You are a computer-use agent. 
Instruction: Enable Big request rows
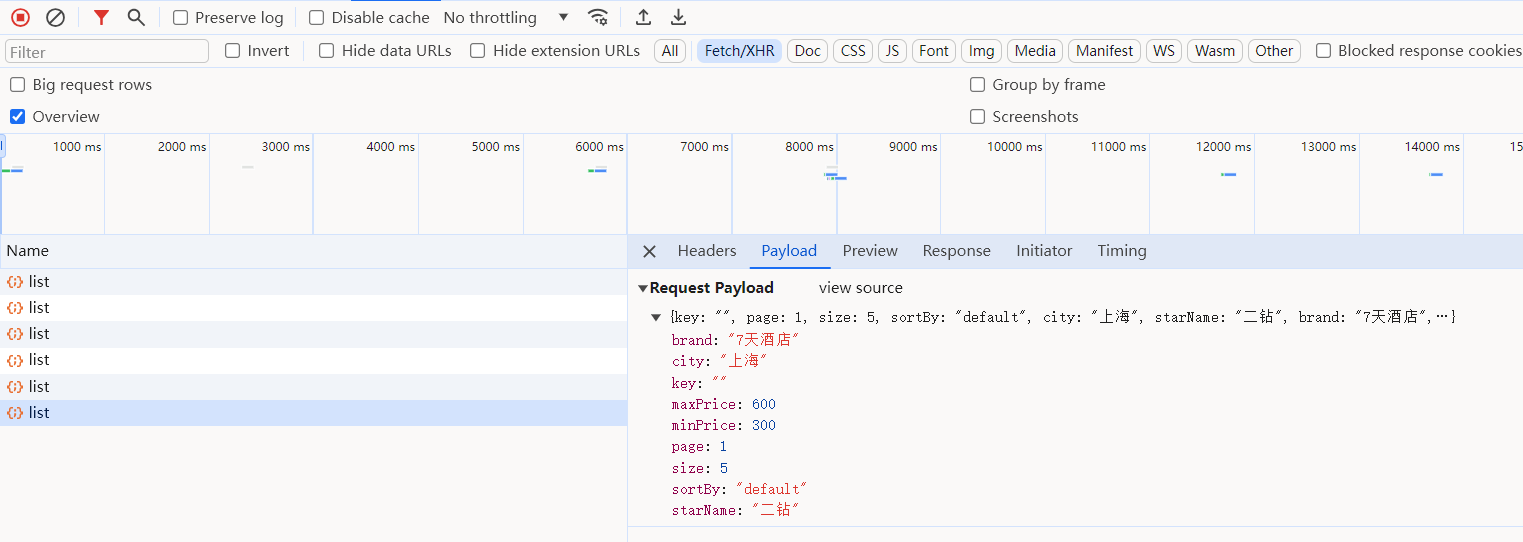[x=17, y=85]
